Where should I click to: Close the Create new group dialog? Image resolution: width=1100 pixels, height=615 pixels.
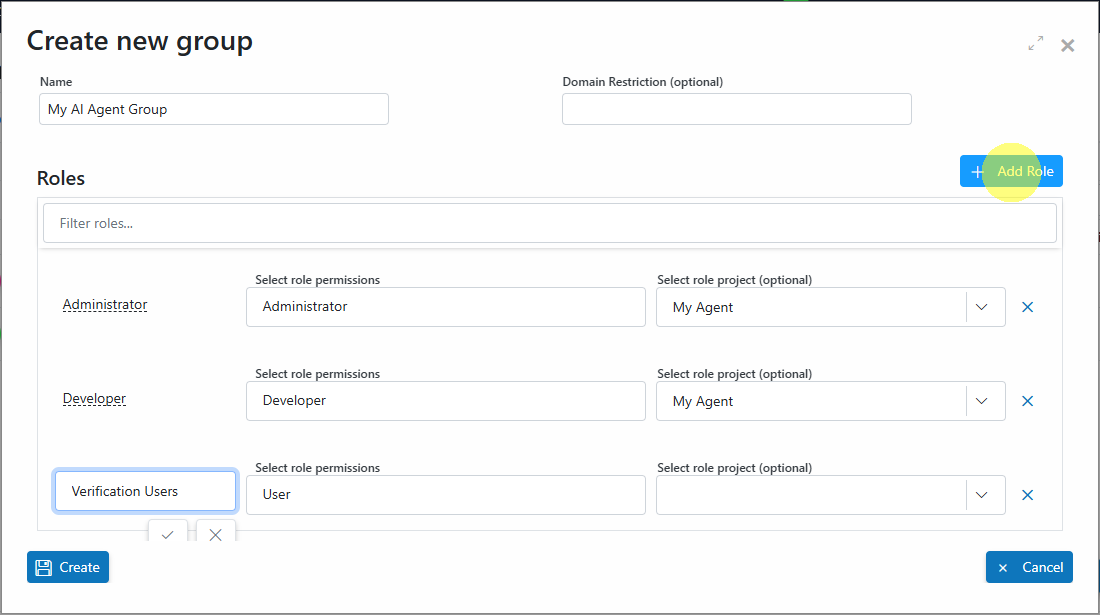coord(1068,46)
